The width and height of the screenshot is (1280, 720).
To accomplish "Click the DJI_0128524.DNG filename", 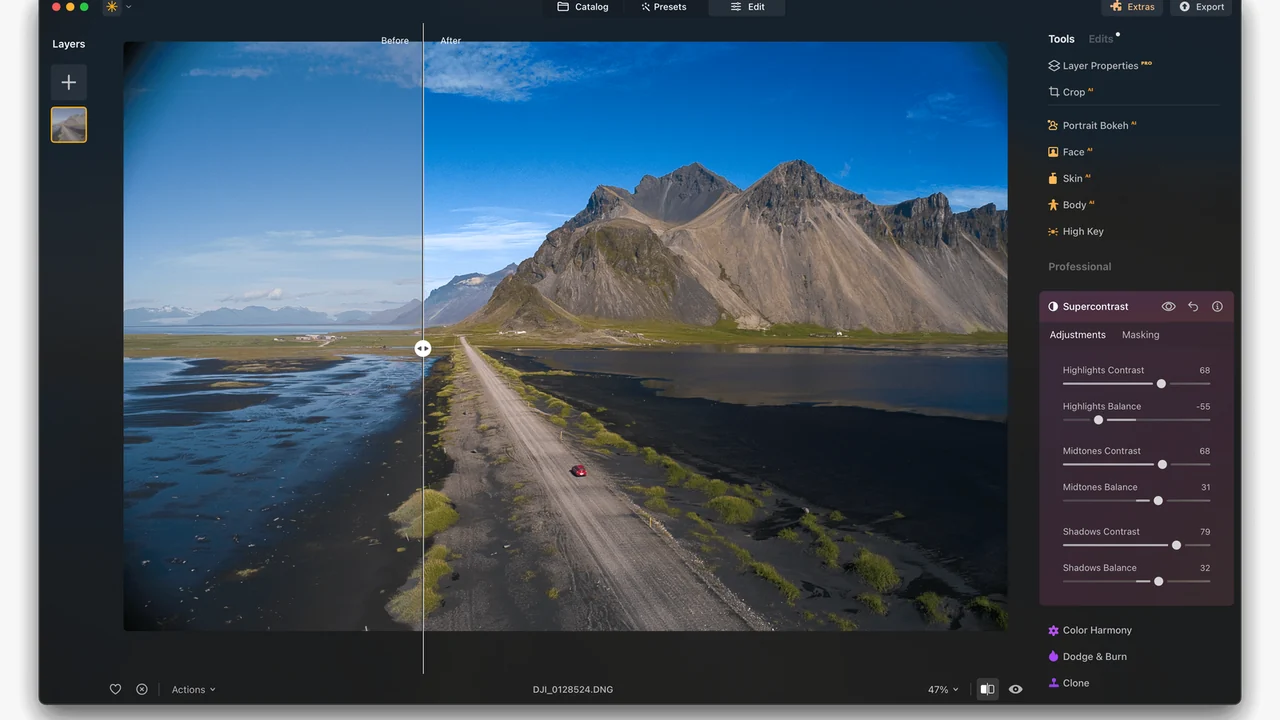I will tap(572, 690).
